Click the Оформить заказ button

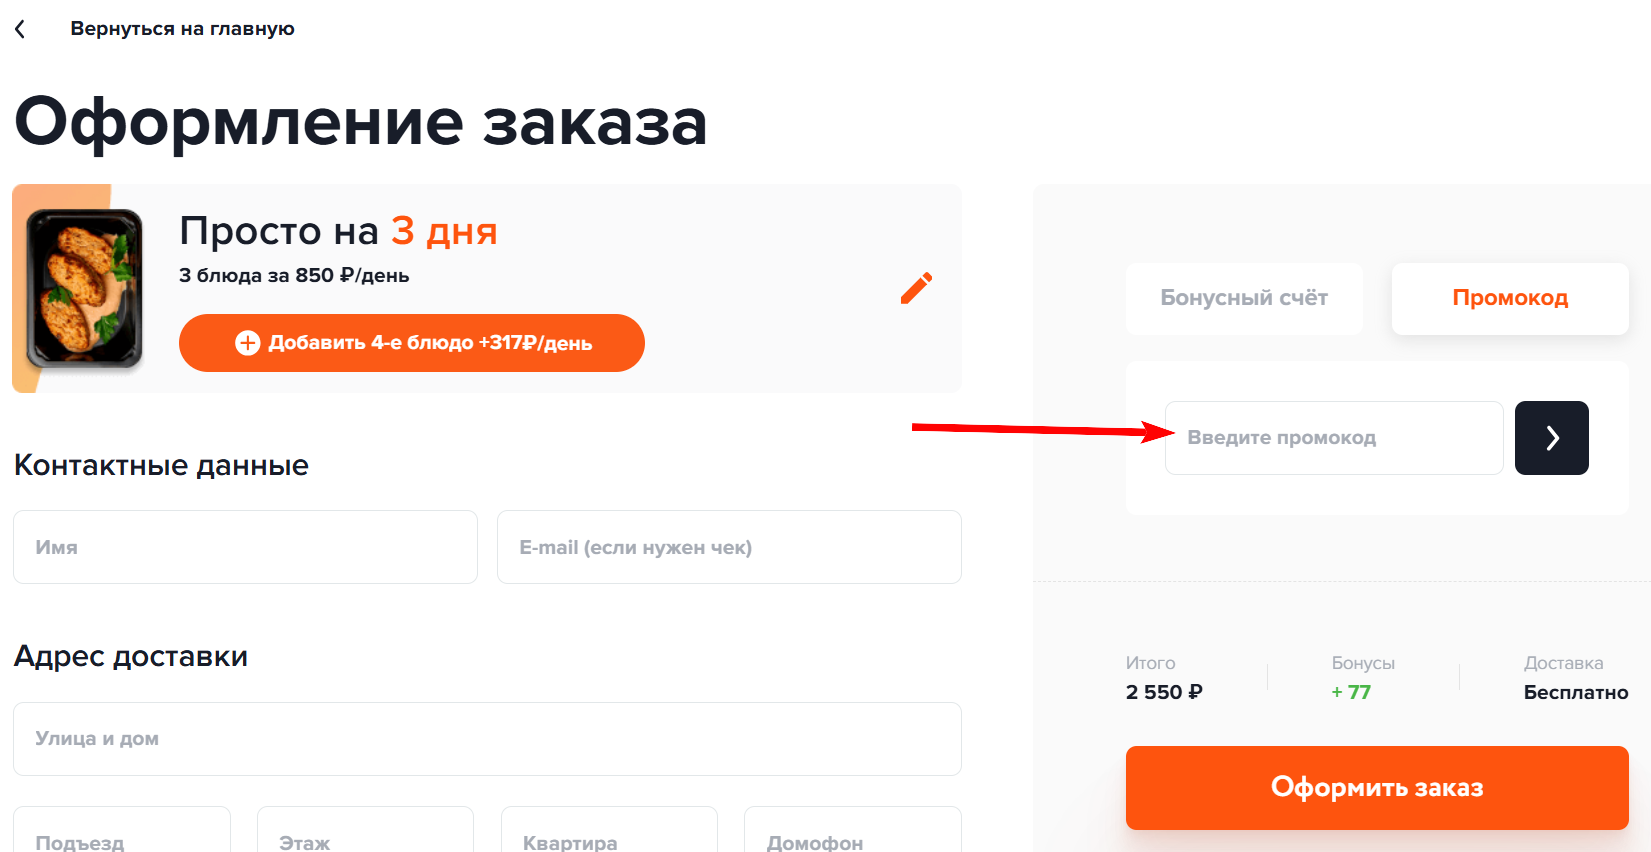1377,787
